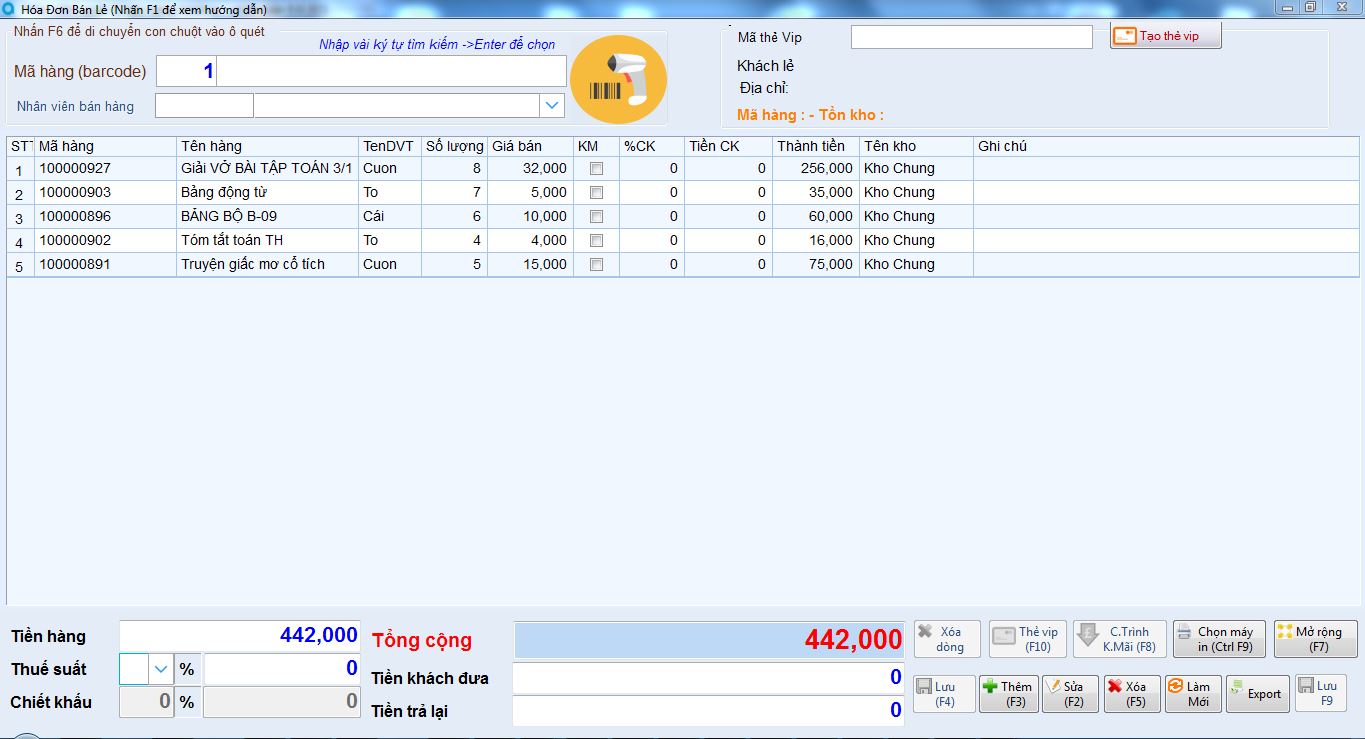1365x739 pixels.
Task: Click the Tạo thẻ vip button
Action: click(1166, 36)
